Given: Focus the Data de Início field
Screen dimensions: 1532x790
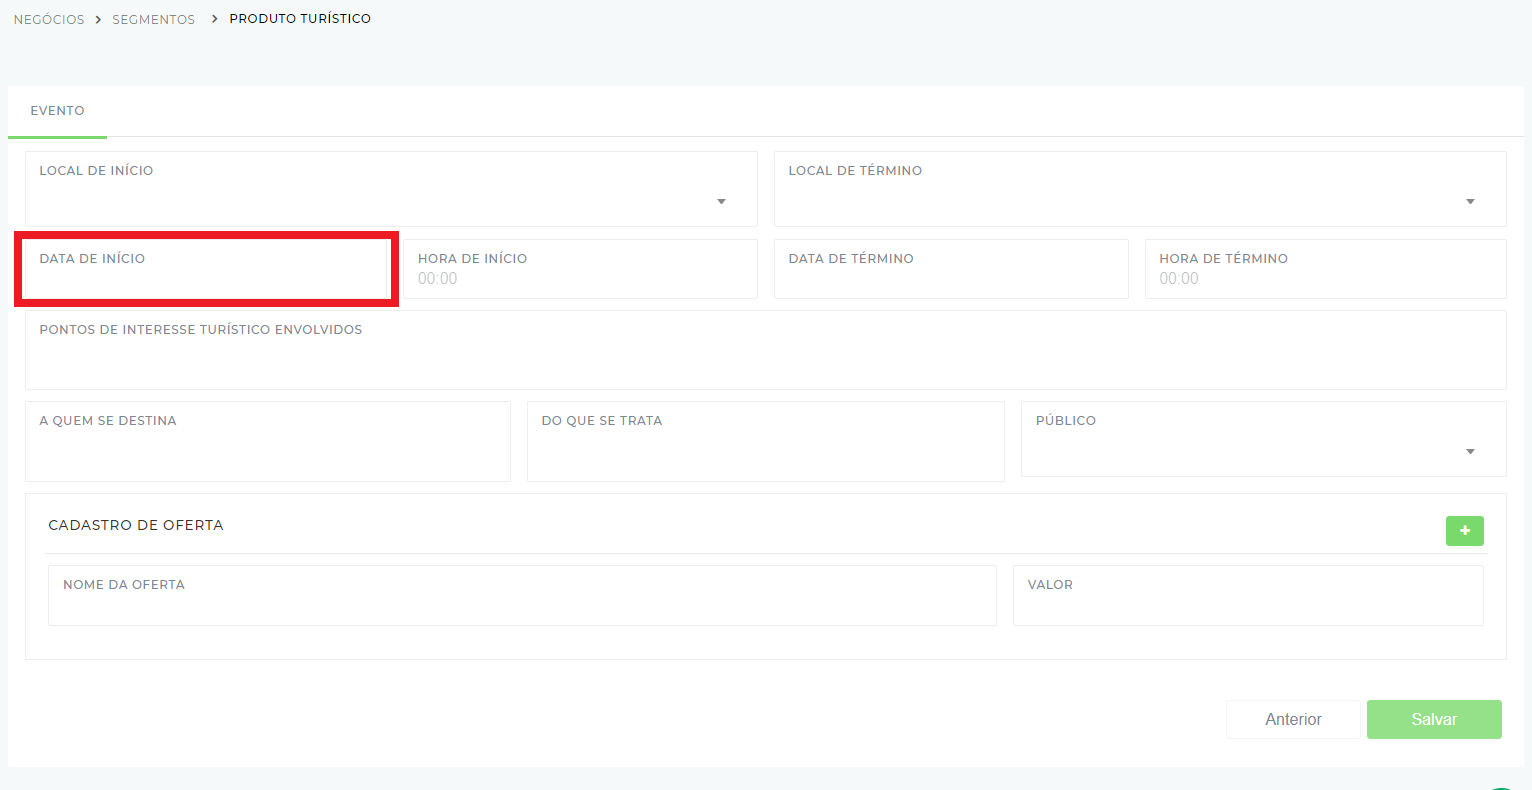Looking at the screenshot, I should [x=206, y=269].
